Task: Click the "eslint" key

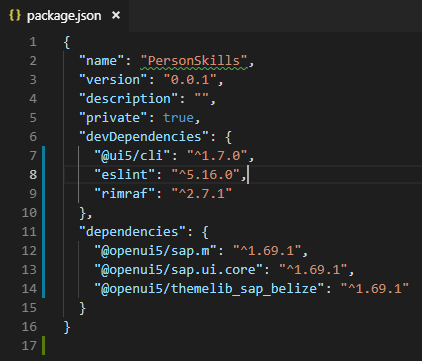Action: [x=125, y=175]
